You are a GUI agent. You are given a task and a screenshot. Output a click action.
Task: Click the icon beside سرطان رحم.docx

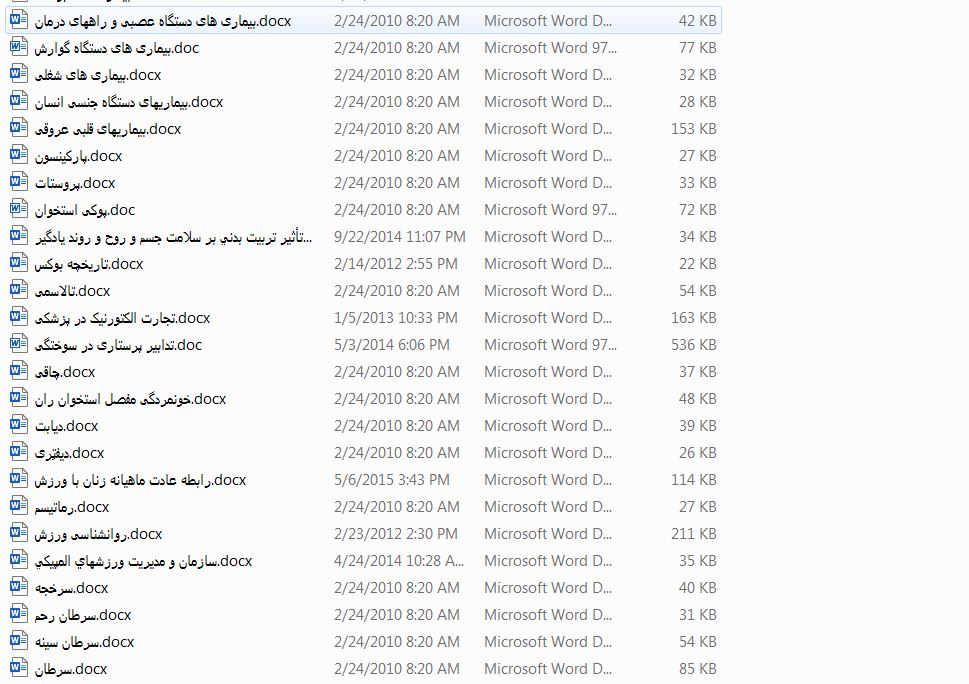pos(18,614)
